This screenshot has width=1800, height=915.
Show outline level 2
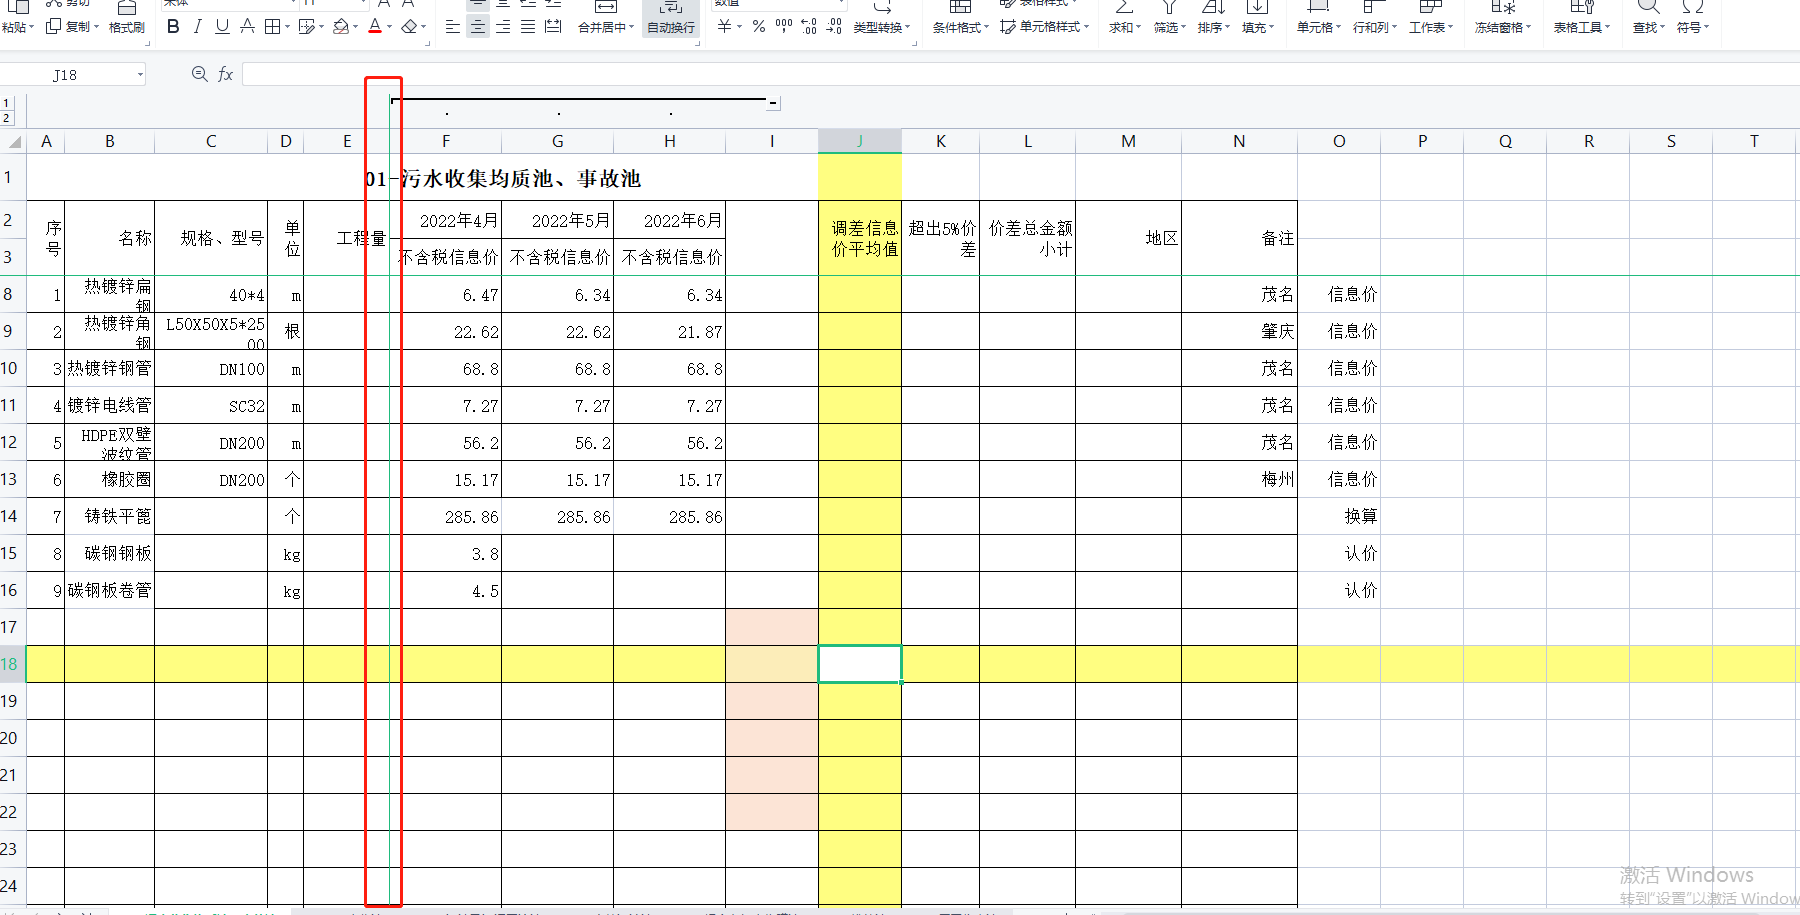tap(7, 118)
